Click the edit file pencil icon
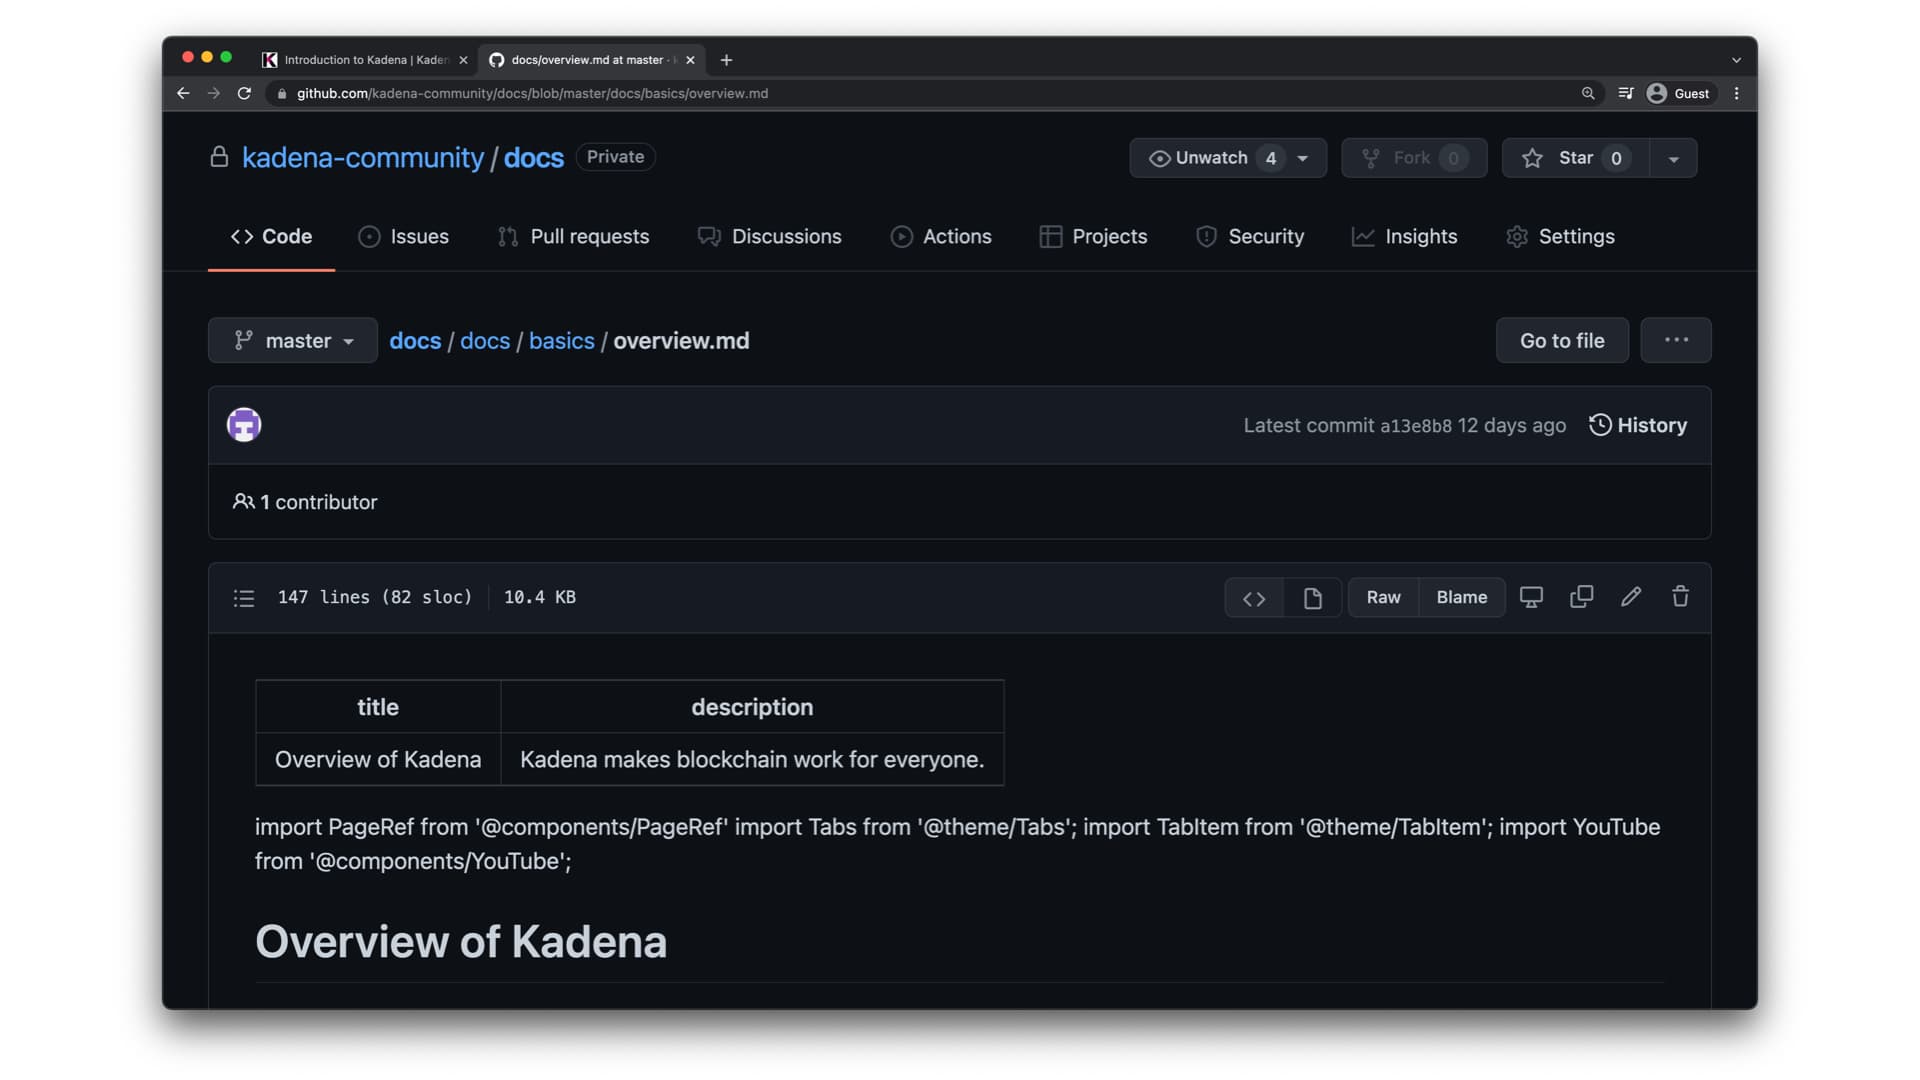The width and height of the screenshot is (1920, 1080). click(1631, 596)
